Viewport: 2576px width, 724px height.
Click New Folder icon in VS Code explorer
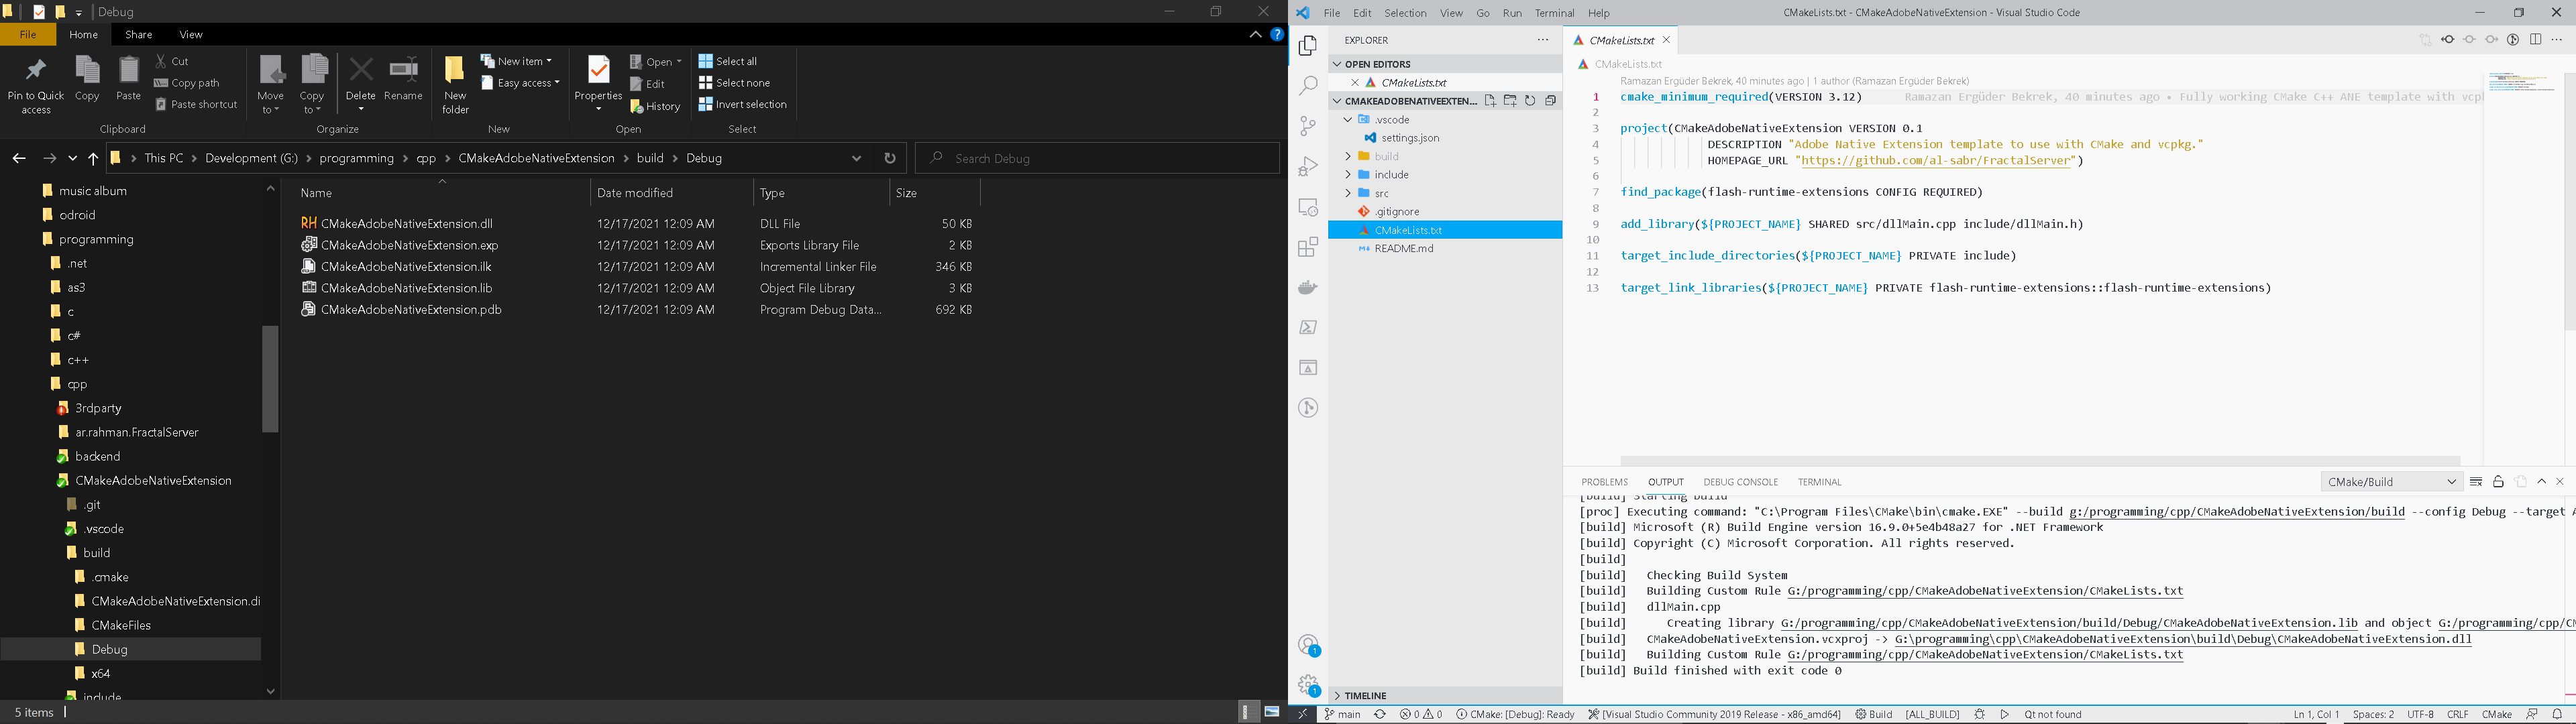point(1510,101)
